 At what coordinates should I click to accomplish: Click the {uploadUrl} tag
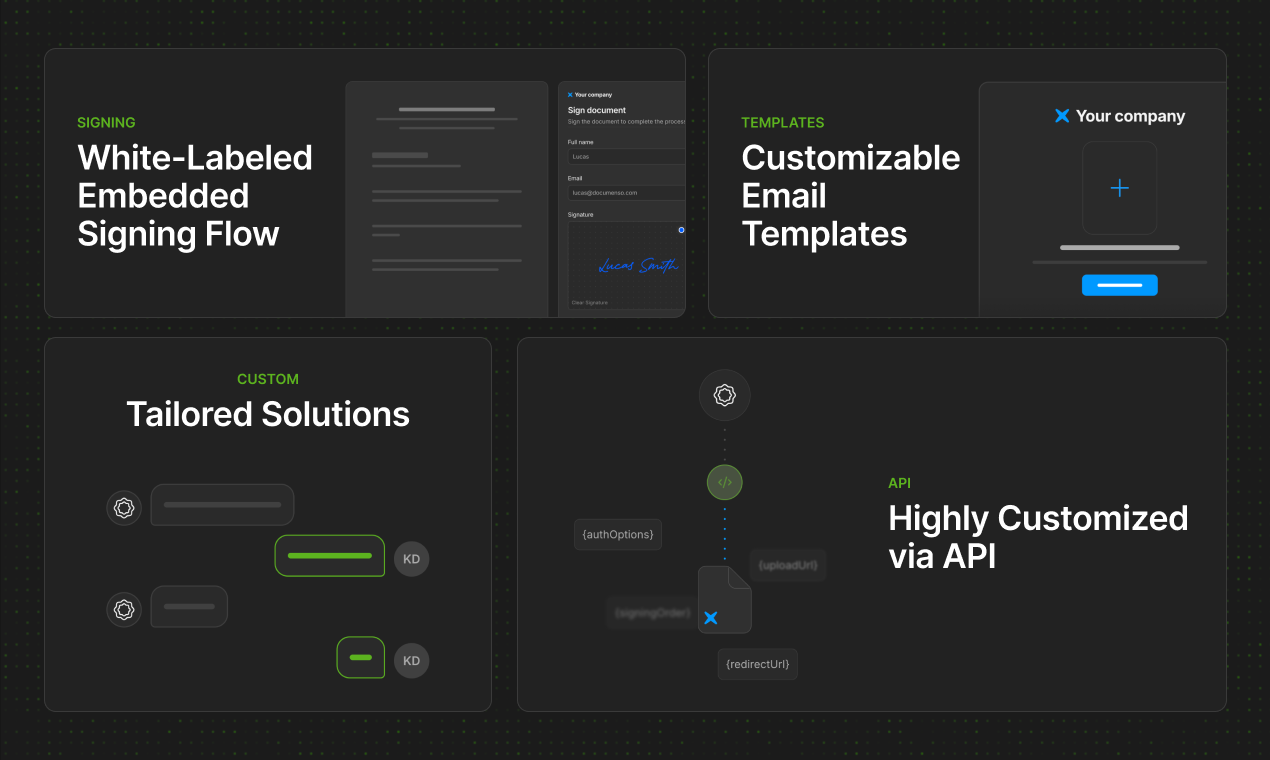788,565
